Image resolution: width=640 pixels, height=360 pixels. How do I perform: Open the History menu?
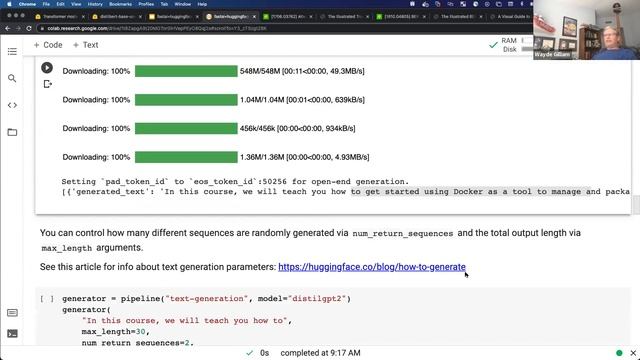pos(95,4)
